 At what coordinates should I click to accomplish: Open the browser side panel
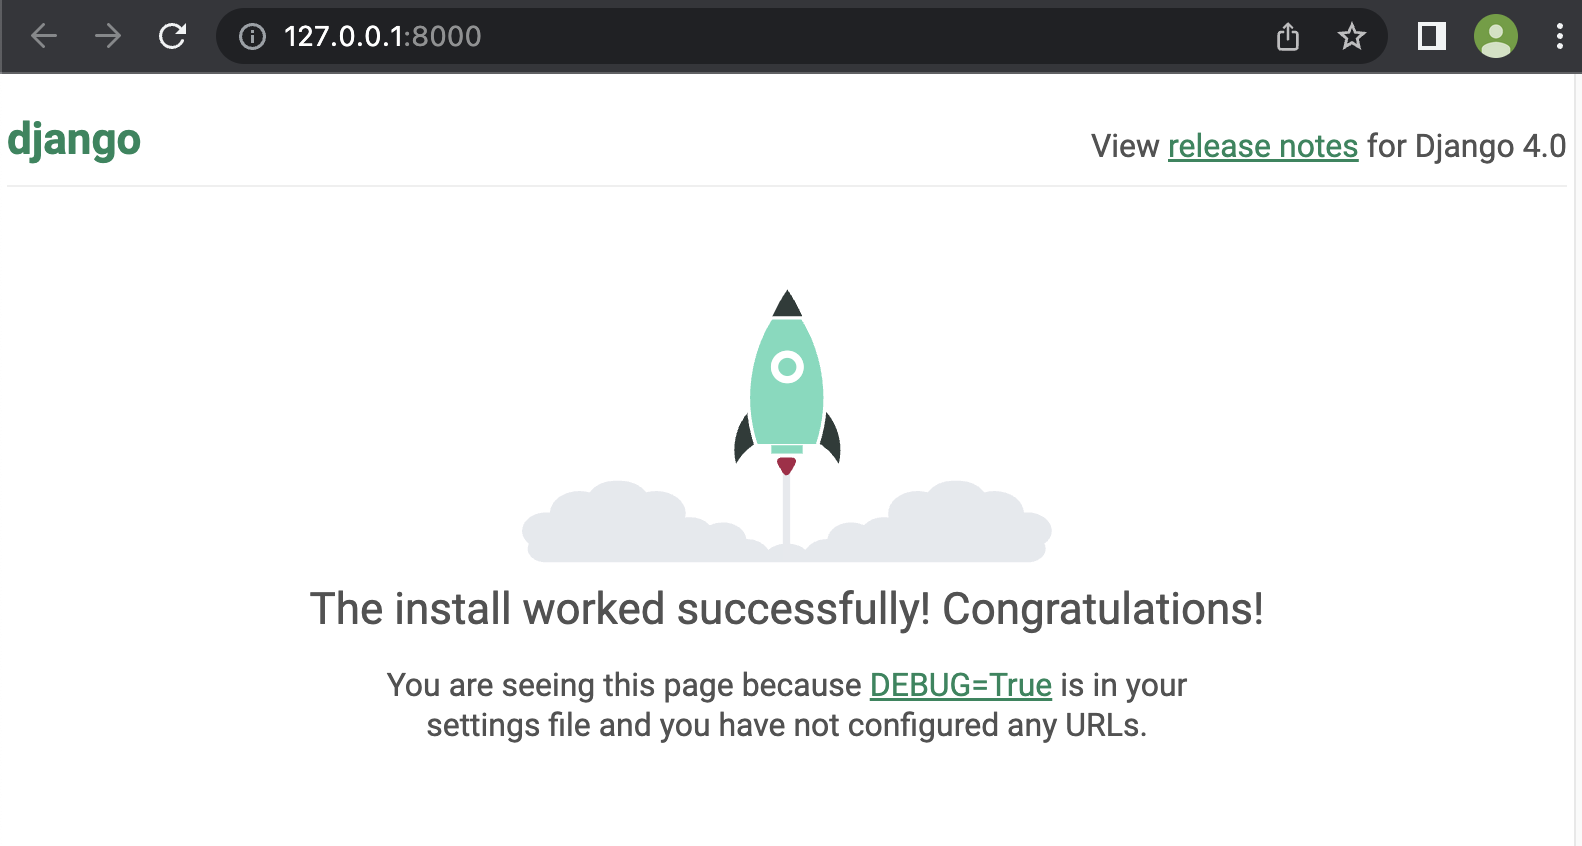click(x=1432, y=37)
